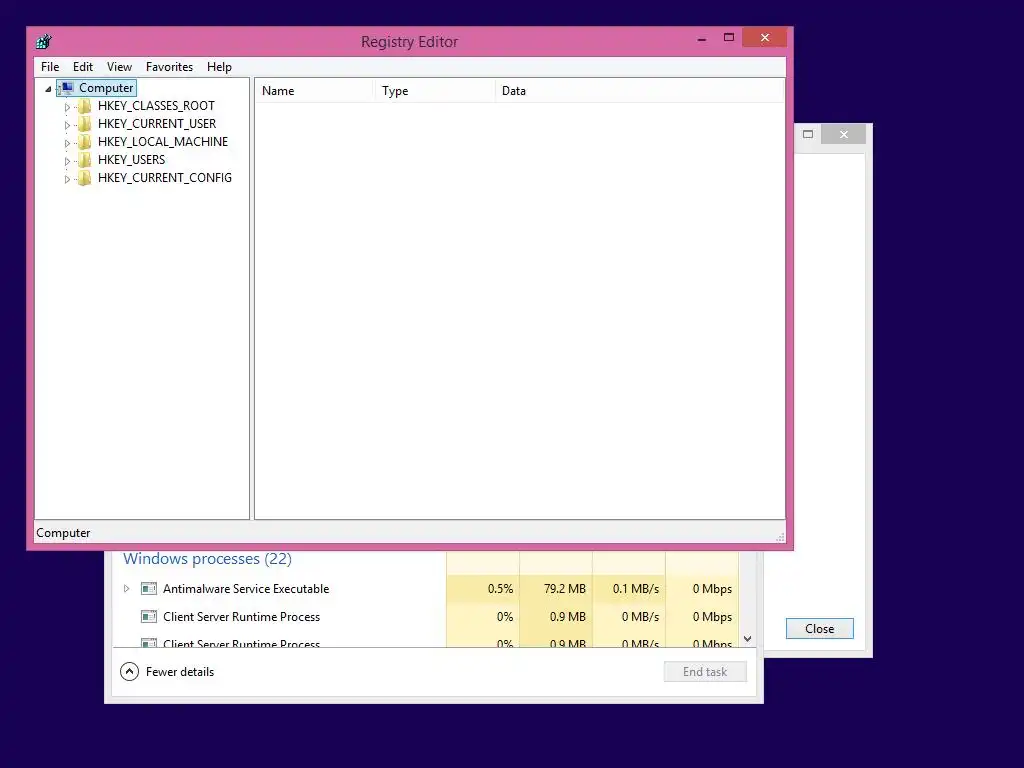Maximize the Registry Editor window
The height and width of the screenshot is (768, 1024).
tap(729, 38)
